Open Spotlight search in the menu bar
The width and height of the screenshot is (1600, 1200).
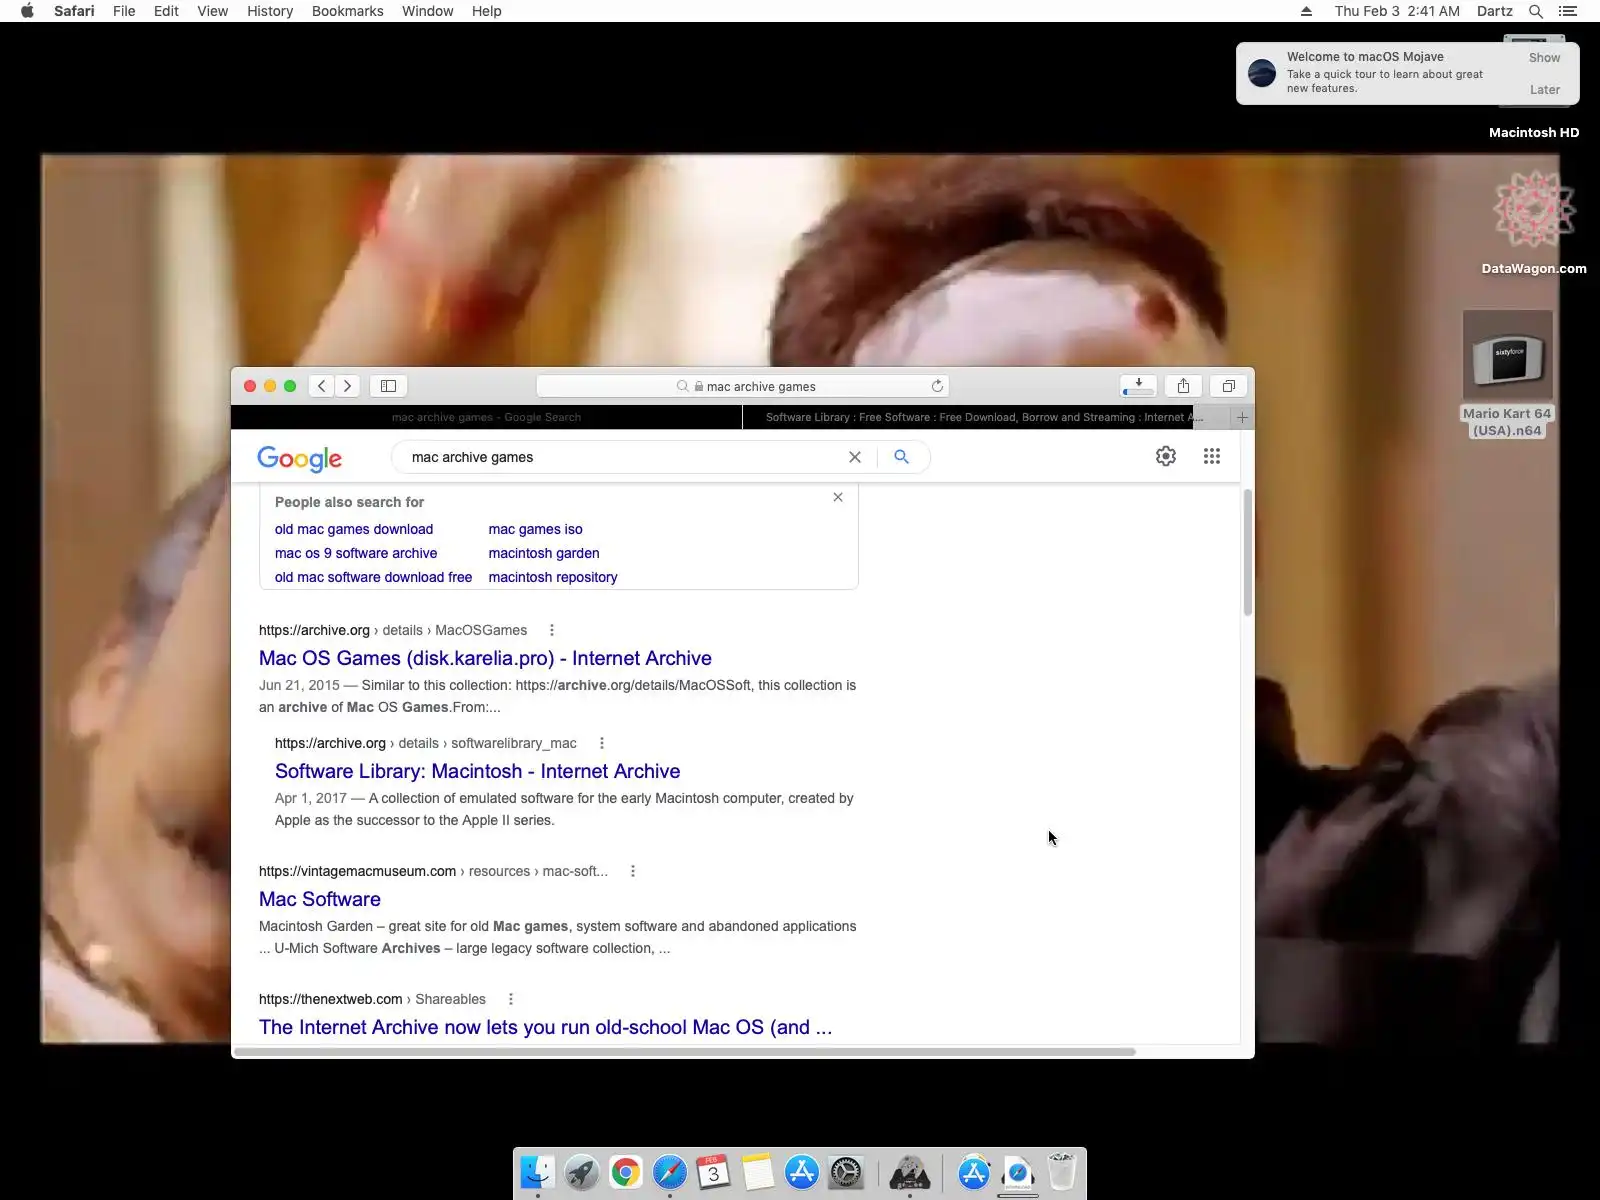pyautogui.click(x=1536, y=11)
